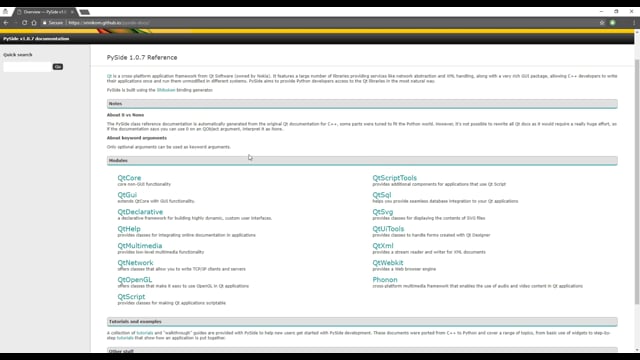This screenshot has width=640, height=360.
Task: Bookmark this page with the star icon
Action: tap(602, 23)
